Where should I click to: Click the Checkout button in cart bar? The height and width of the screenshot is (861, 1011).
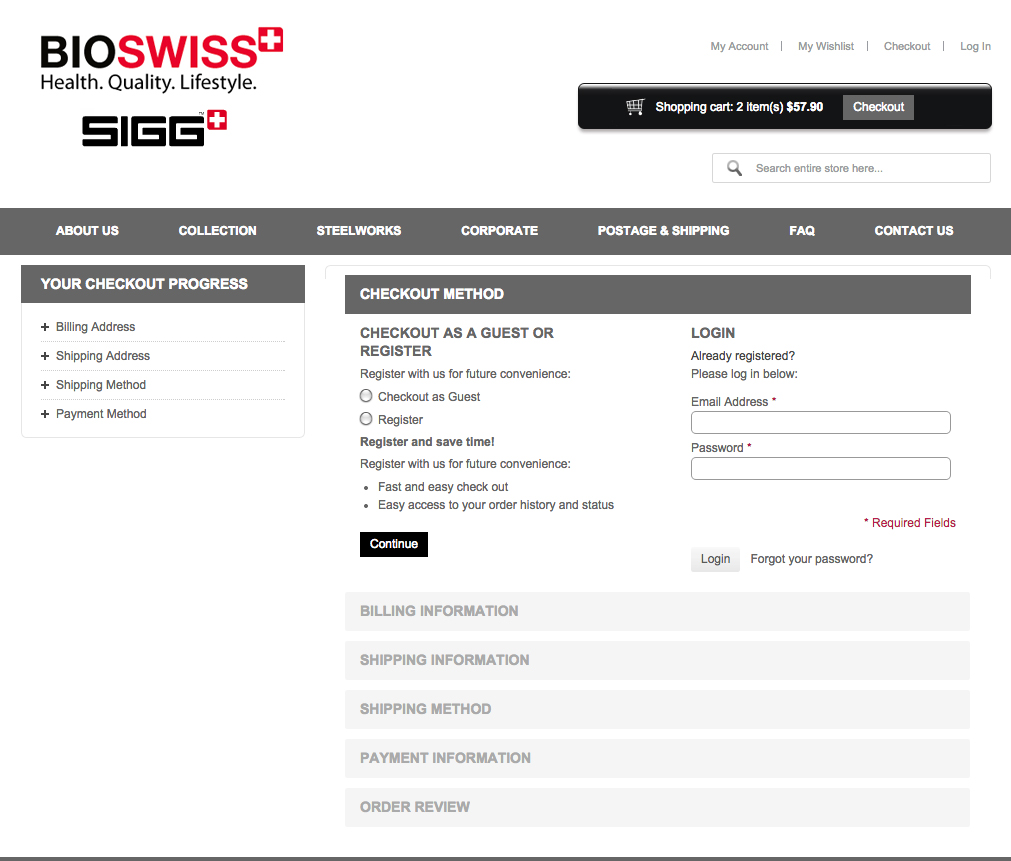click(878, 107)
